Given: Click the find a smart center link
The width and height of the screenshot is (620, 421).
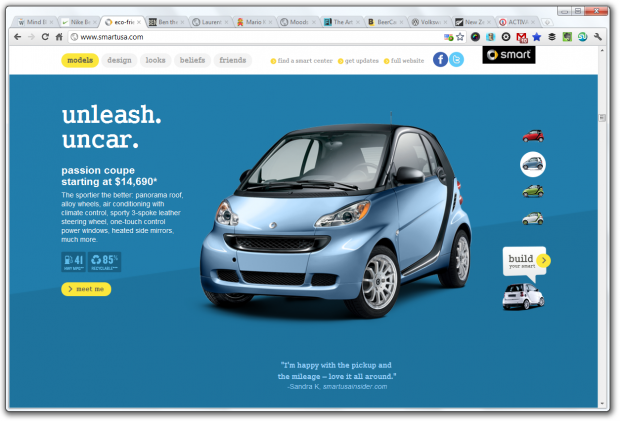Looking at the screenshot, I should coord(302,60).
